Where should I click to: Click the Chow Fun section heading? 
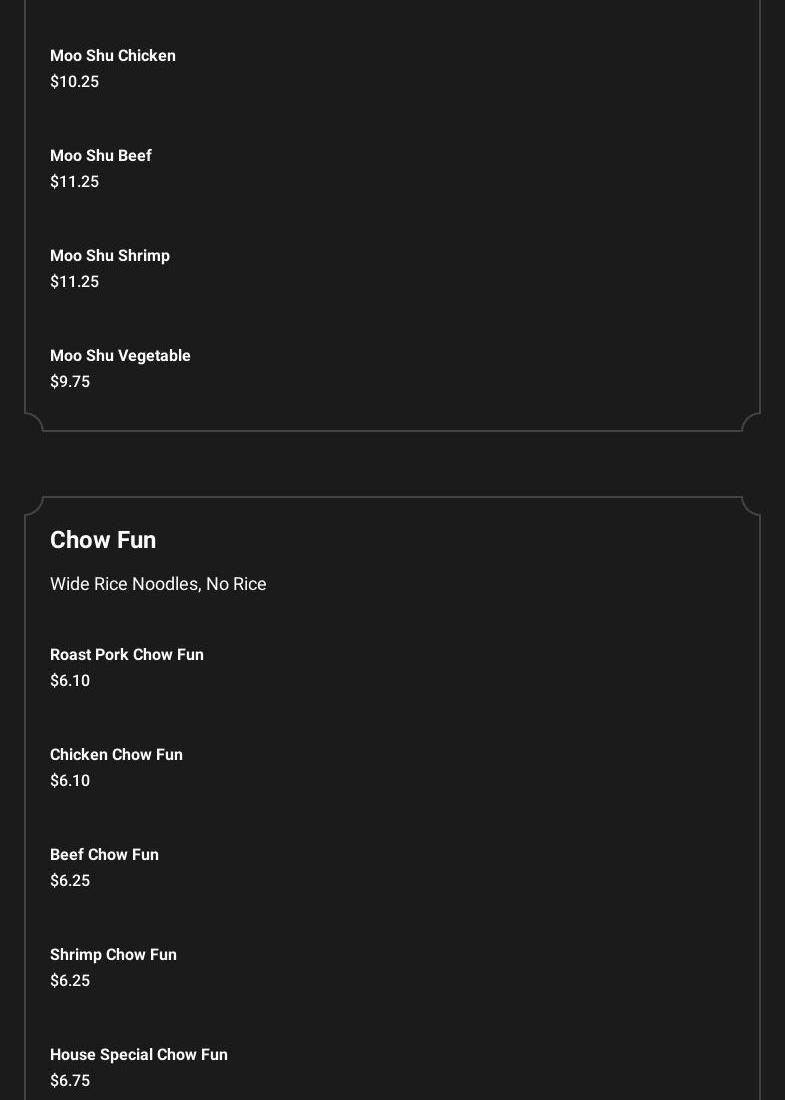tap(103, 540)
